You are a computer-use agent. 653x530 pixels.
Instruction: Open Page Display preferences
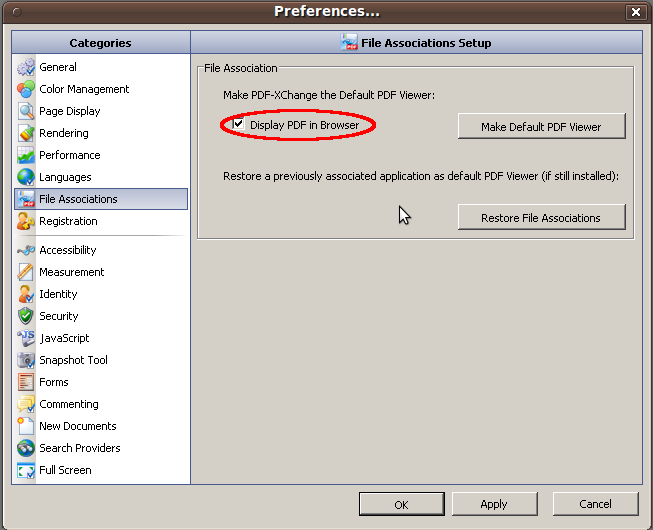[x=70, y=111]
